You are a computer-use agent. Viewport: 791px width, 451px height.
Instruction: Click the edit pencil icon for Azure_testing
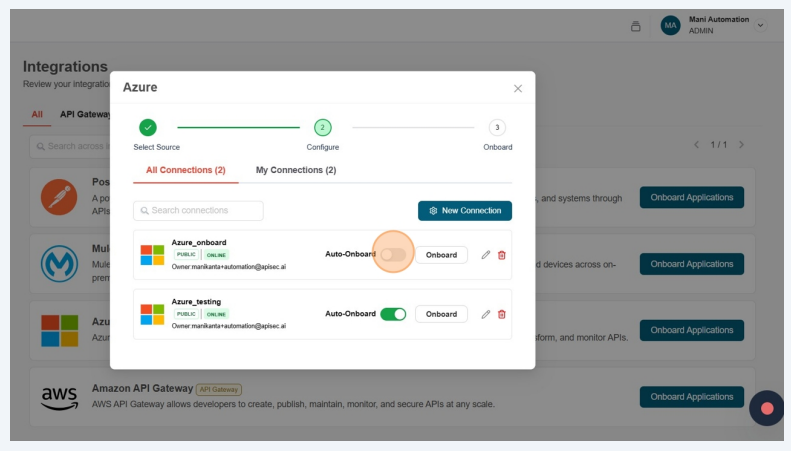point(486,314)
